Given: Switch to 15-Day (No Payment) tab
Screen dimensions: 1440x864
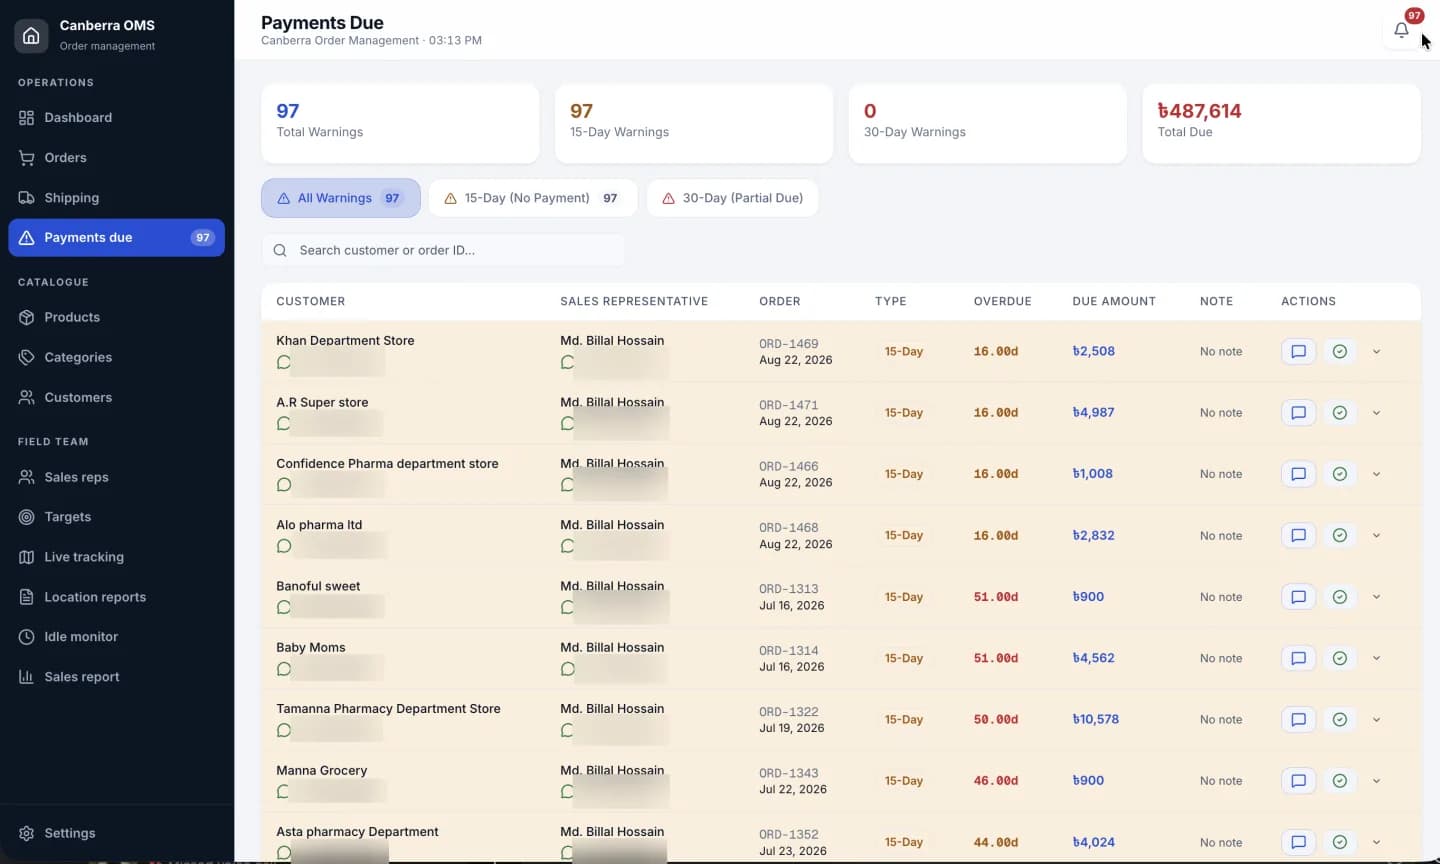Looking at the screenshot, I should coord(532,198).
